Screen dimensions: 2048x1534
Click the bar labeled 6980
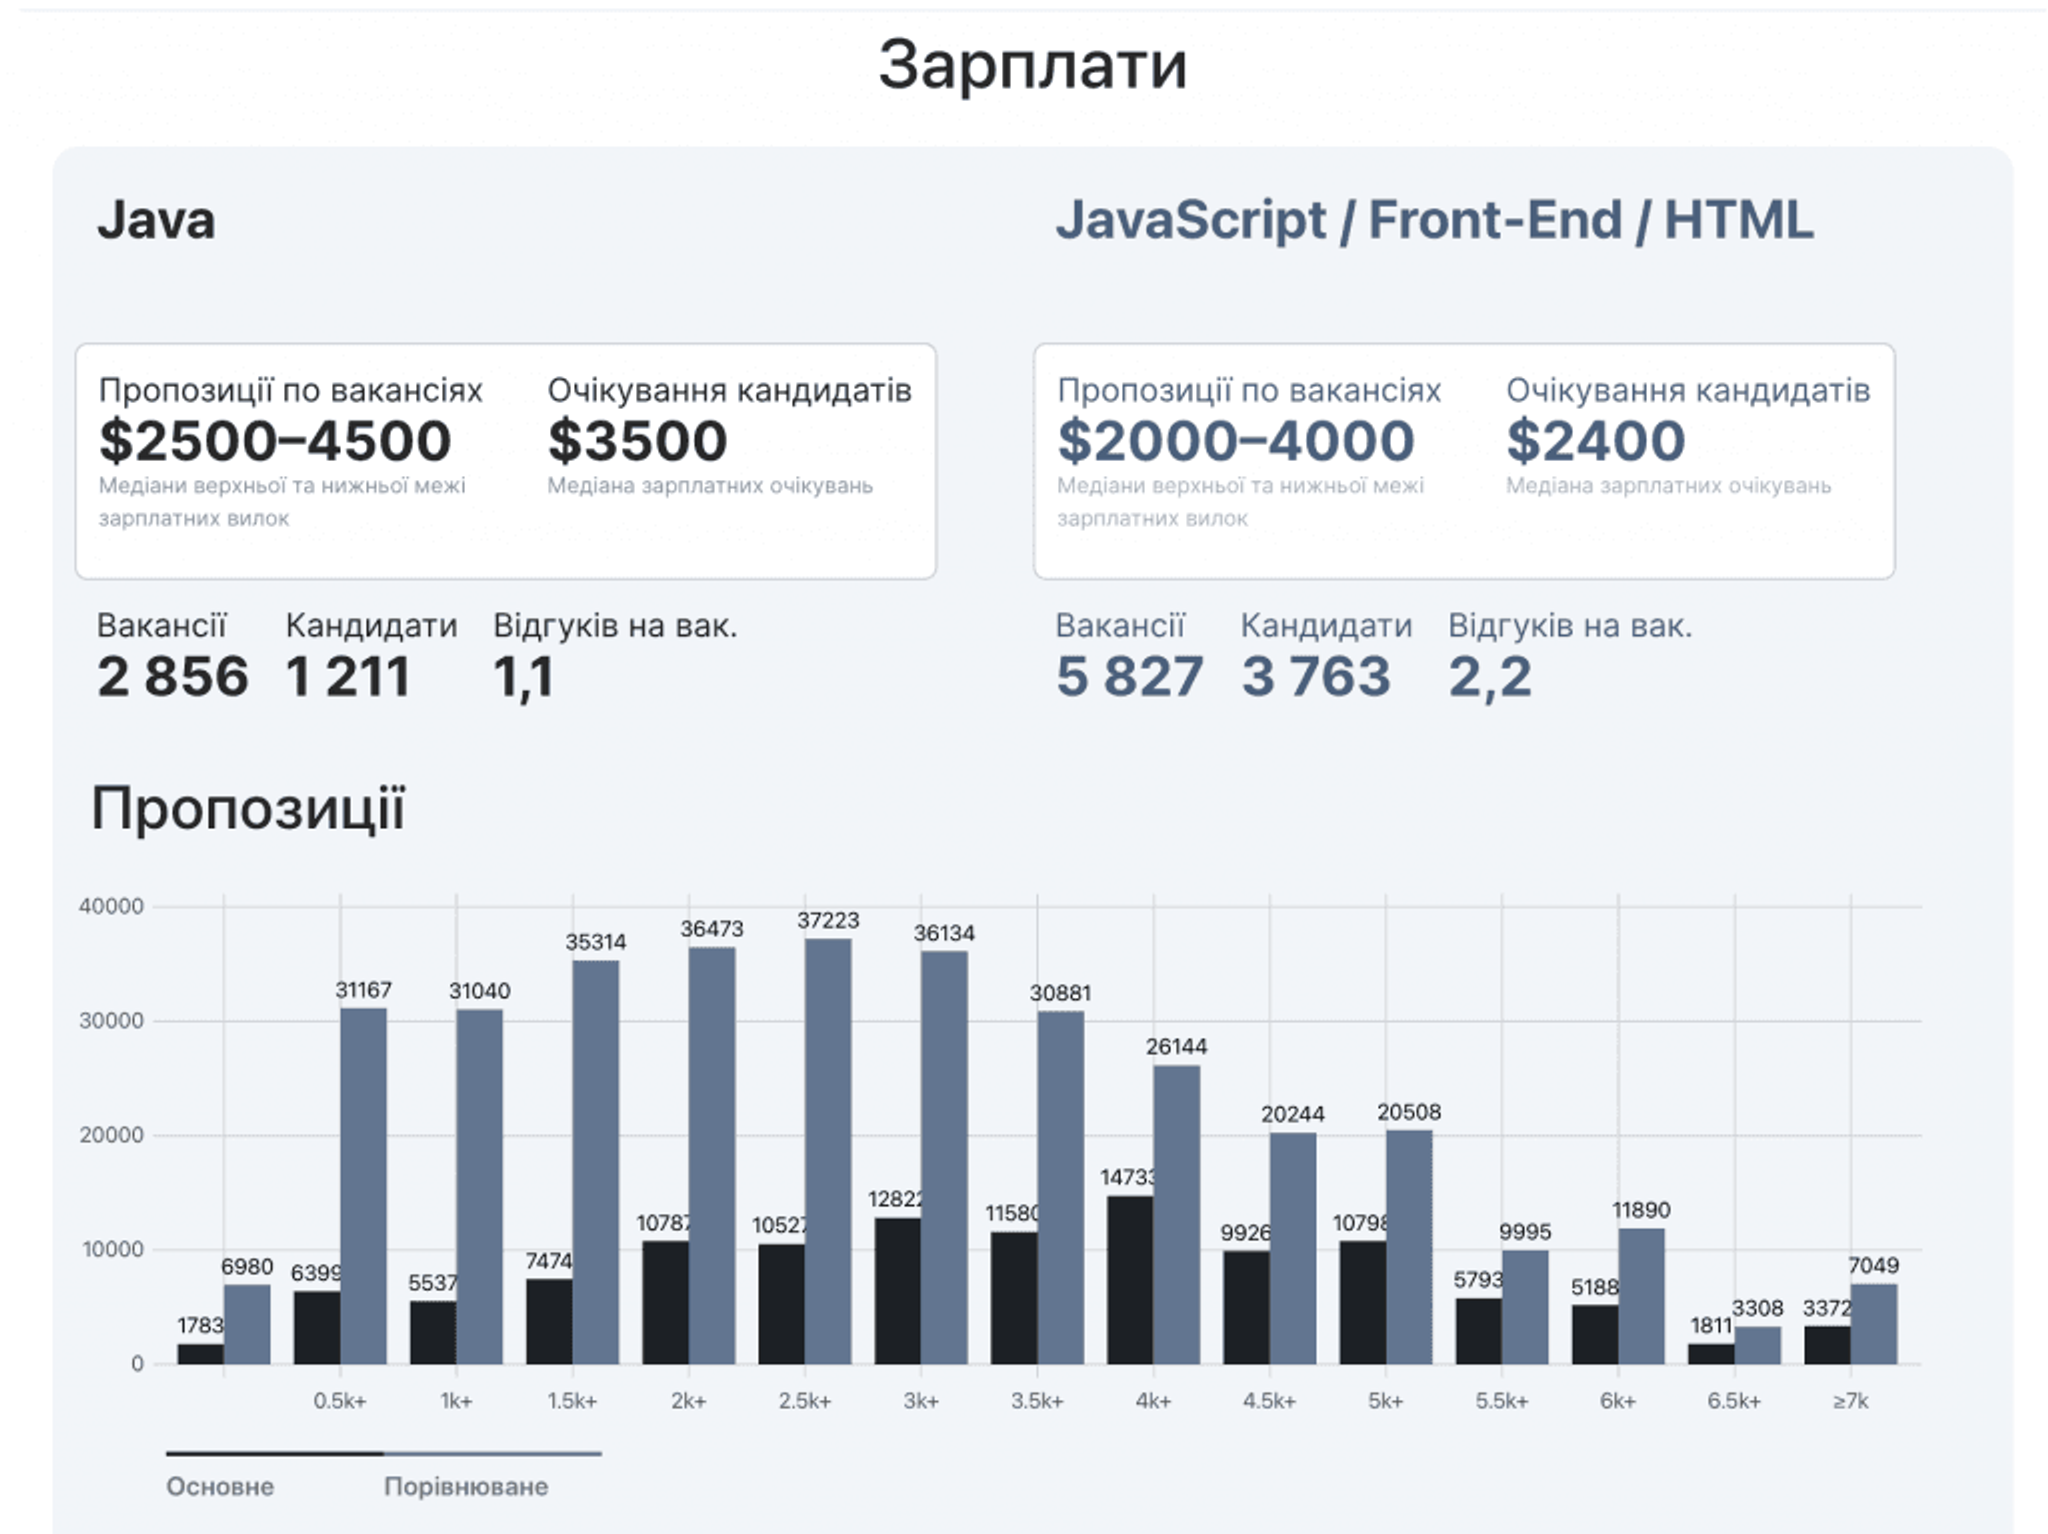tap(247, 1324)
